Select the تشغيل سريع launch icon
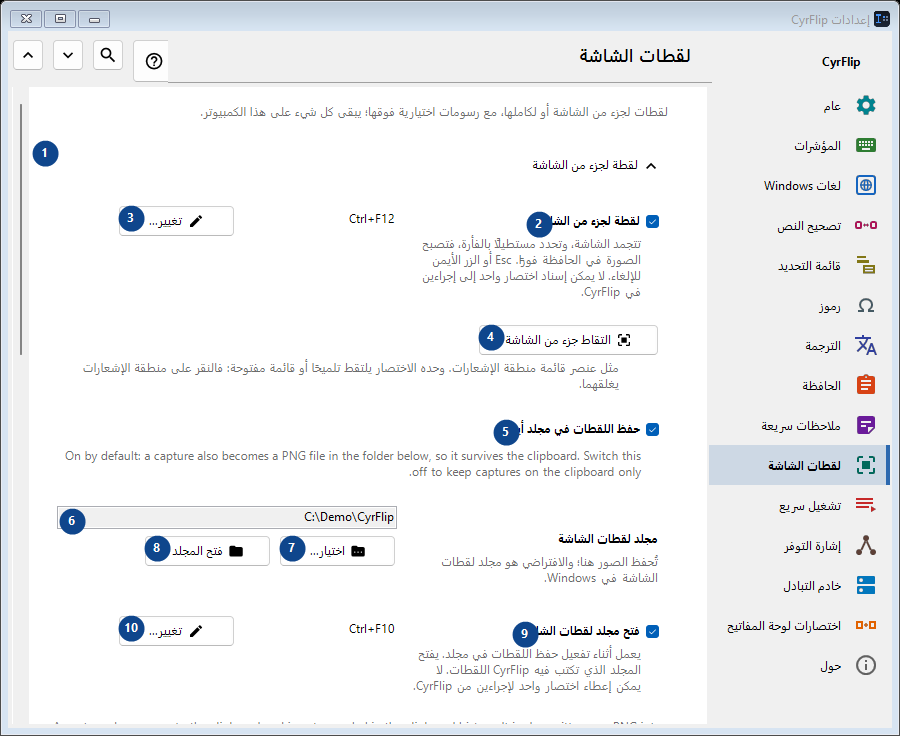Image resolution: width=900 pixels, height=736 pixels. click(866, 505)
